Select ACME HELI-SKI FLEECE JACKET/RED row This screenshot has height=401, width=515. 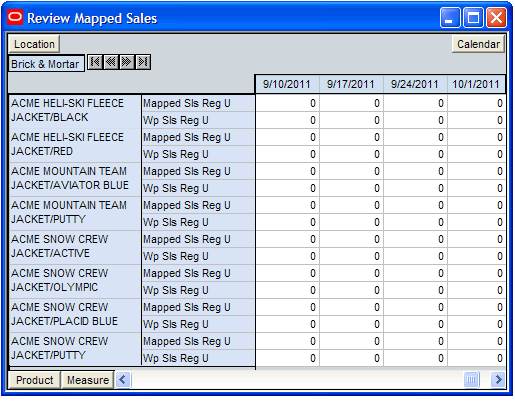[75, 145]
